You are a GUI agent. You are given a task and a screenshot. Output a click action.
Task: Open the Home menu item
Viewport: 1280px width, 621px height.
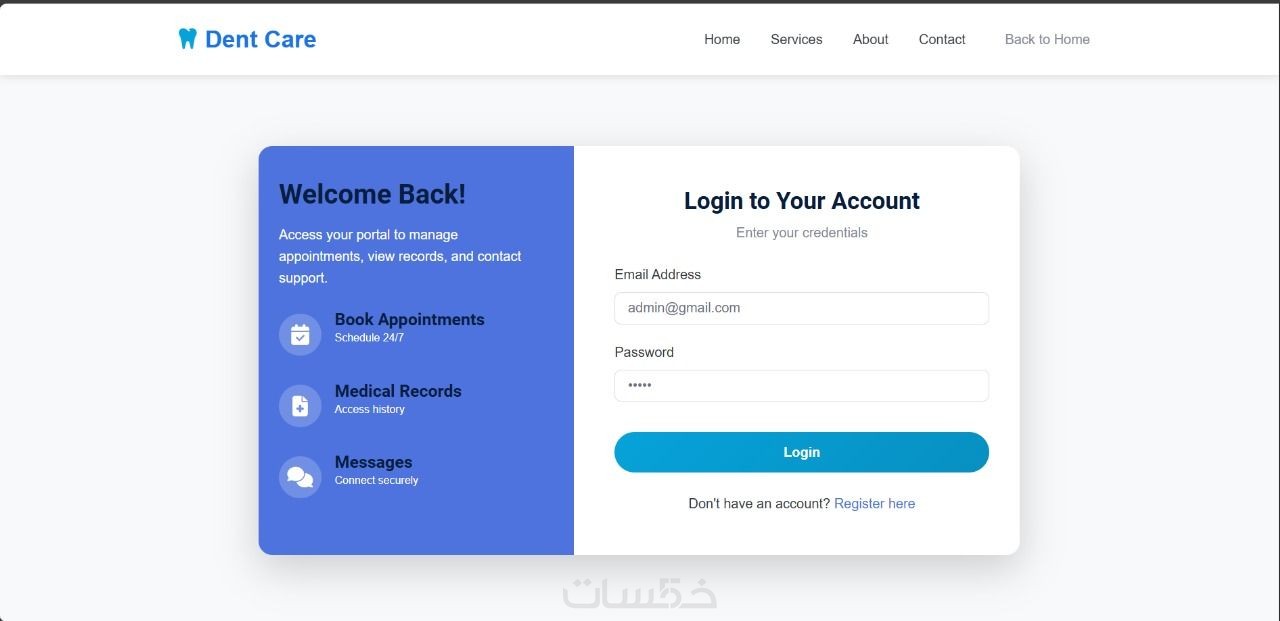coord(722,39)
